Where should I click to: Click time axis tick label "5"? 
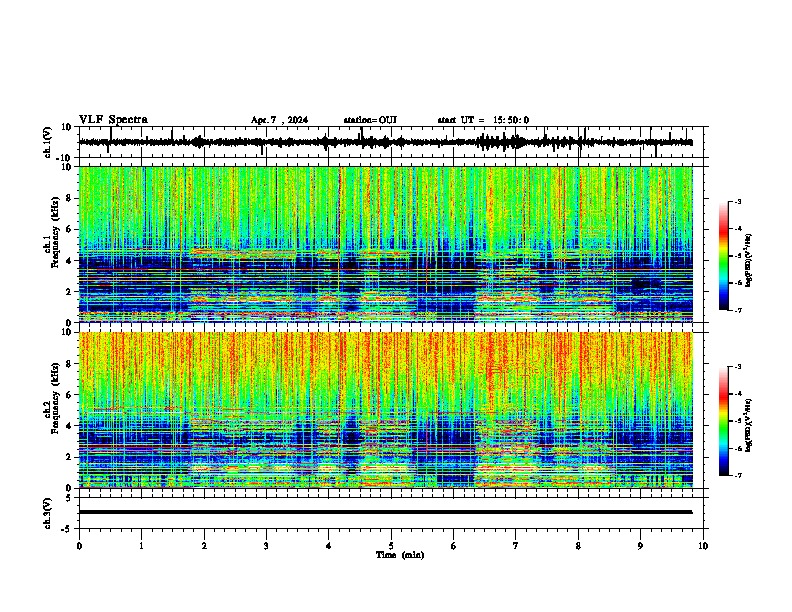coord(391,546)
